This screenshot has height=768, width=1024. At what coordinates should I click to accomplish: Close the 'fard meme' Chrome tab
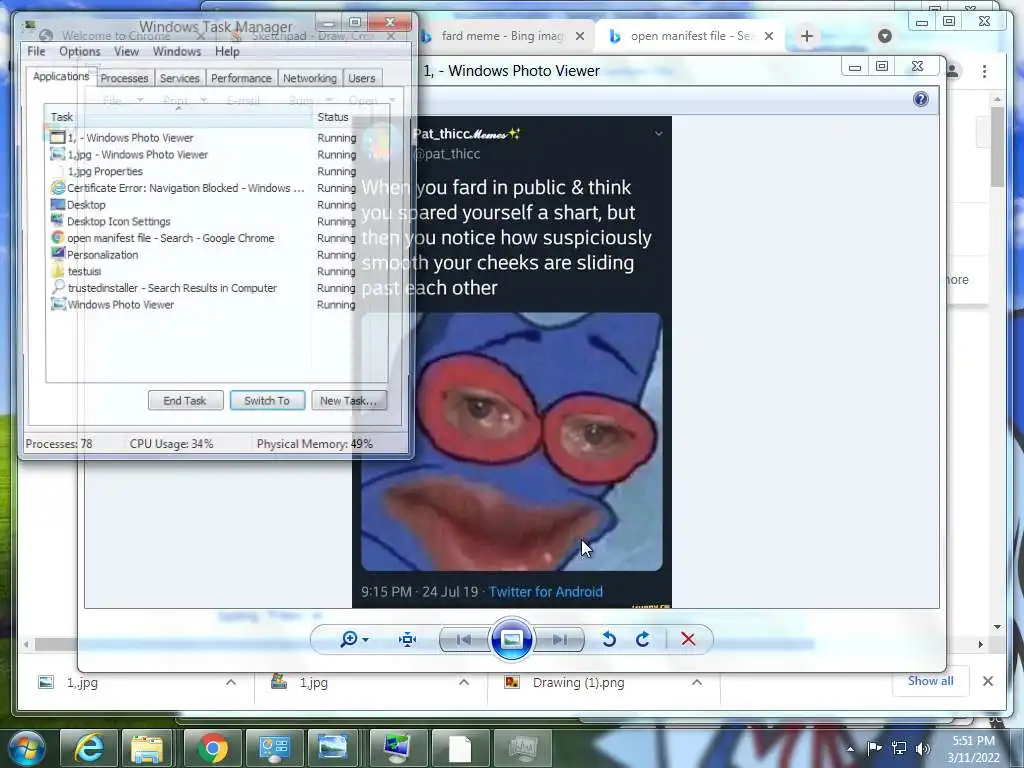point(579,36)
